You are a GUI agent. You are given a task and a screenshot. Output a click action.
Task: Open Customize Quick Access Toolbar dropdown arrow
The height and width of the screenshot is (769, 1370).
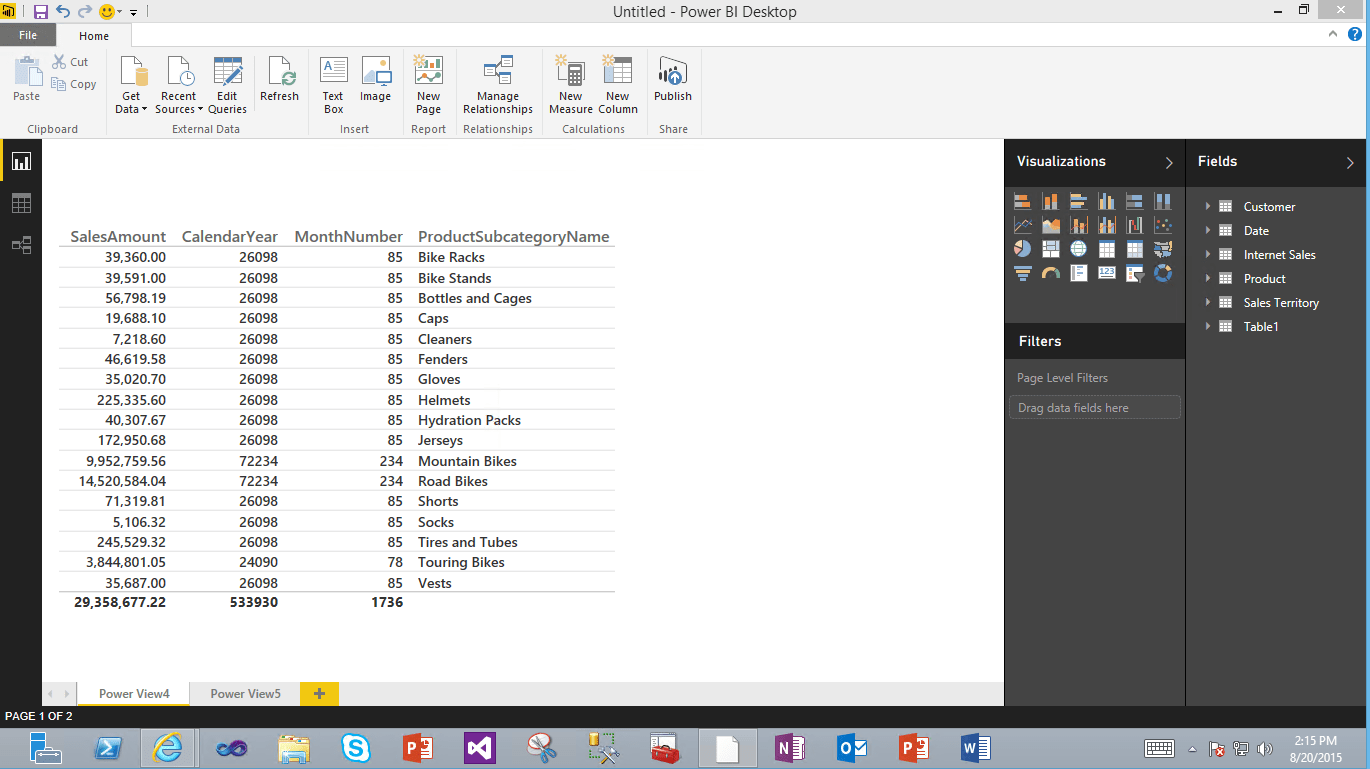tap(133, 12)
